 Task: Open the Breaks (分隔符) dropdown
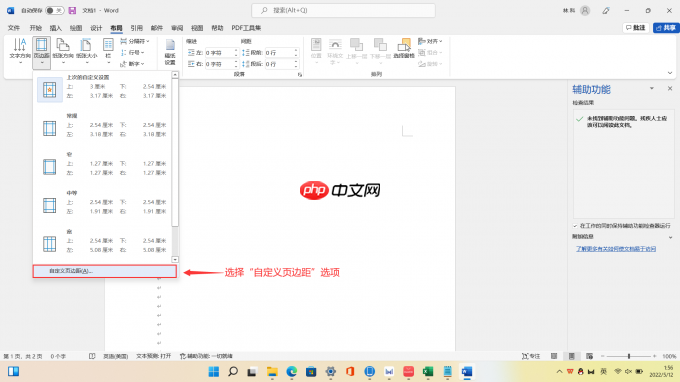tap(135, 41)
